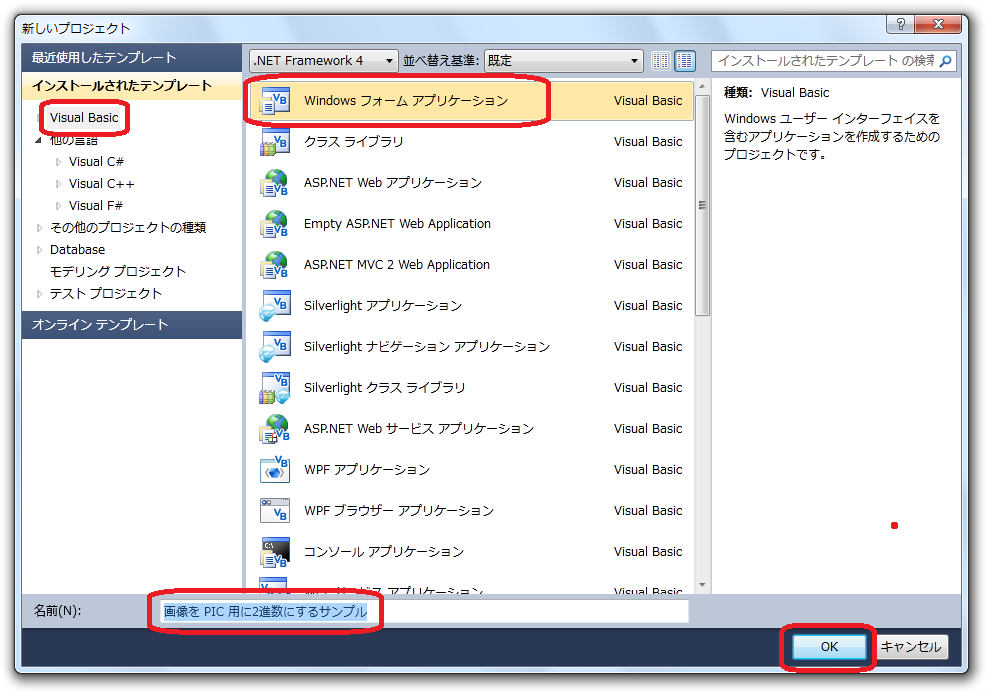Viewport: 987px width, 692px height.
Task: Click the Silverlight ナビゲーション アプリケーション icon
Action: (275, 346)
